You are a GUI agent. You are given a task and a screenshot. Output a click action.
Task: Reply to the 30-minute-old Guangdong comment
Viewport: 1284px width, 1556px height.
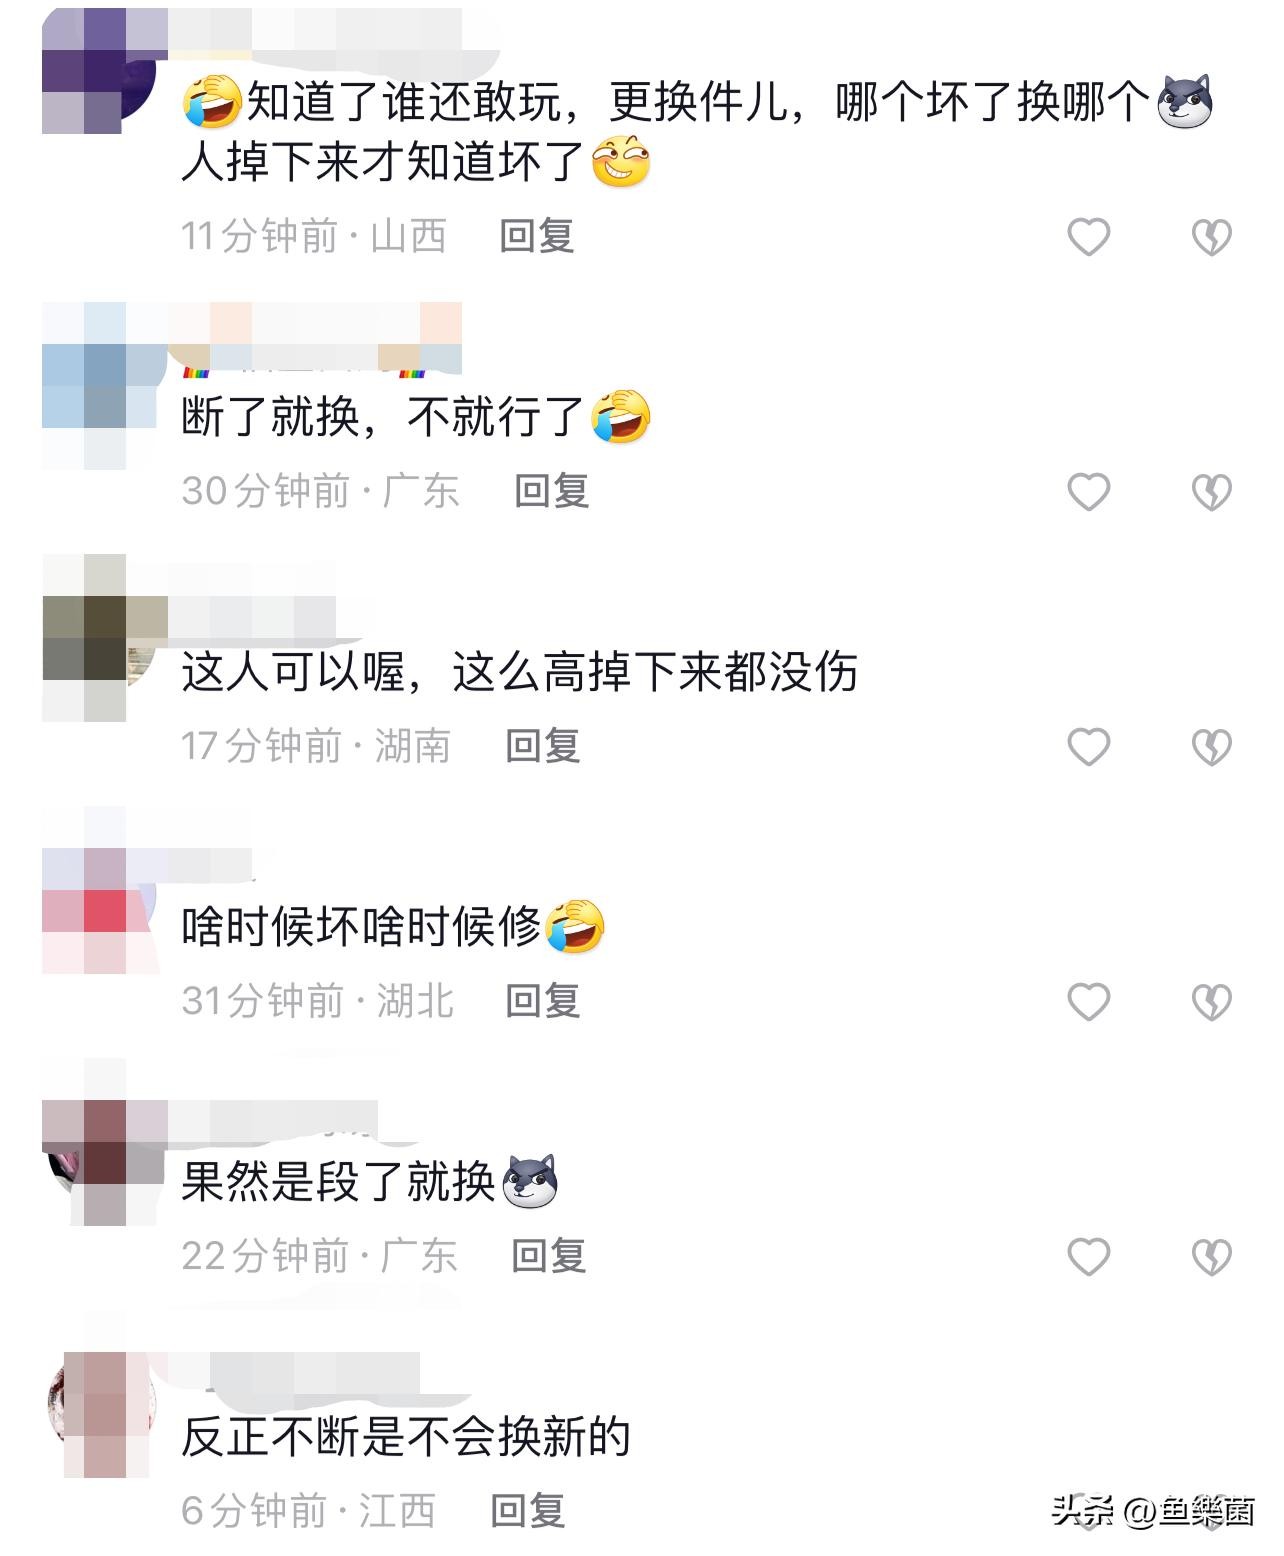click(551, 492)
